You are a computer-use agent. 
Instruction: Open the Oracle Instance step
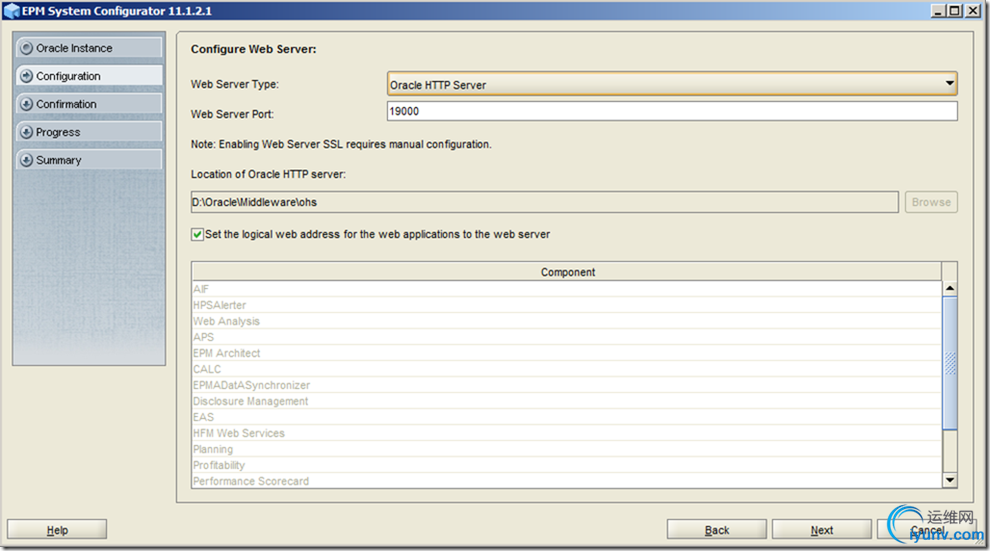click(89, 48)
